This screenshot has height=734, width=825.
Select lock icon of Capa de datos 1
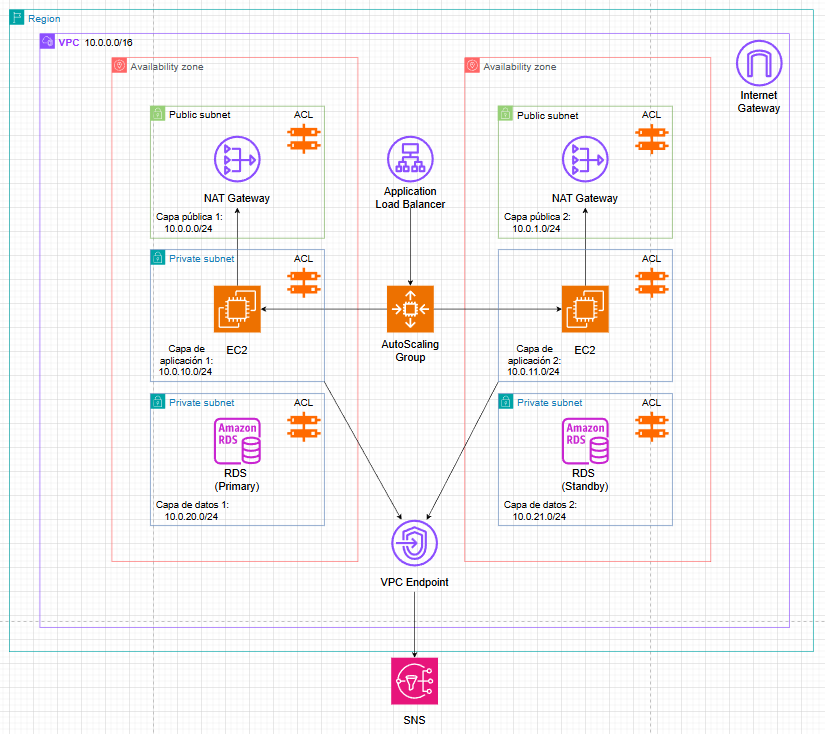tap(157, 401)
